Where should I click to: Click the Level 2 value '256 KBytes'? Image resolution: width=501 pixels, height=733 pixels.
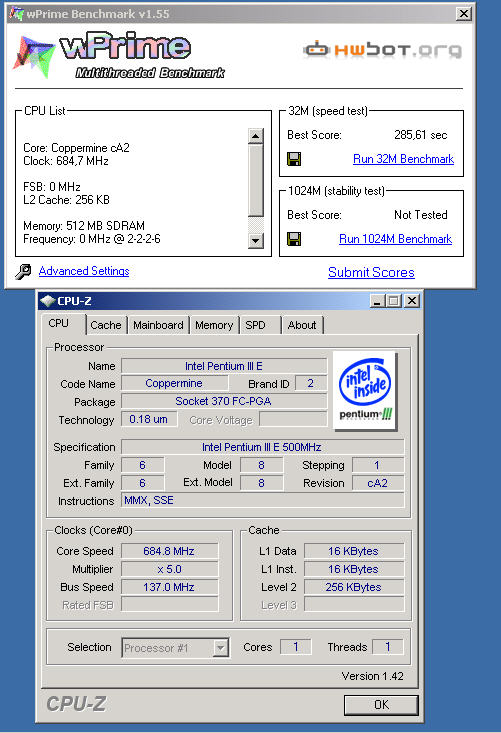(x=354, y=587)
